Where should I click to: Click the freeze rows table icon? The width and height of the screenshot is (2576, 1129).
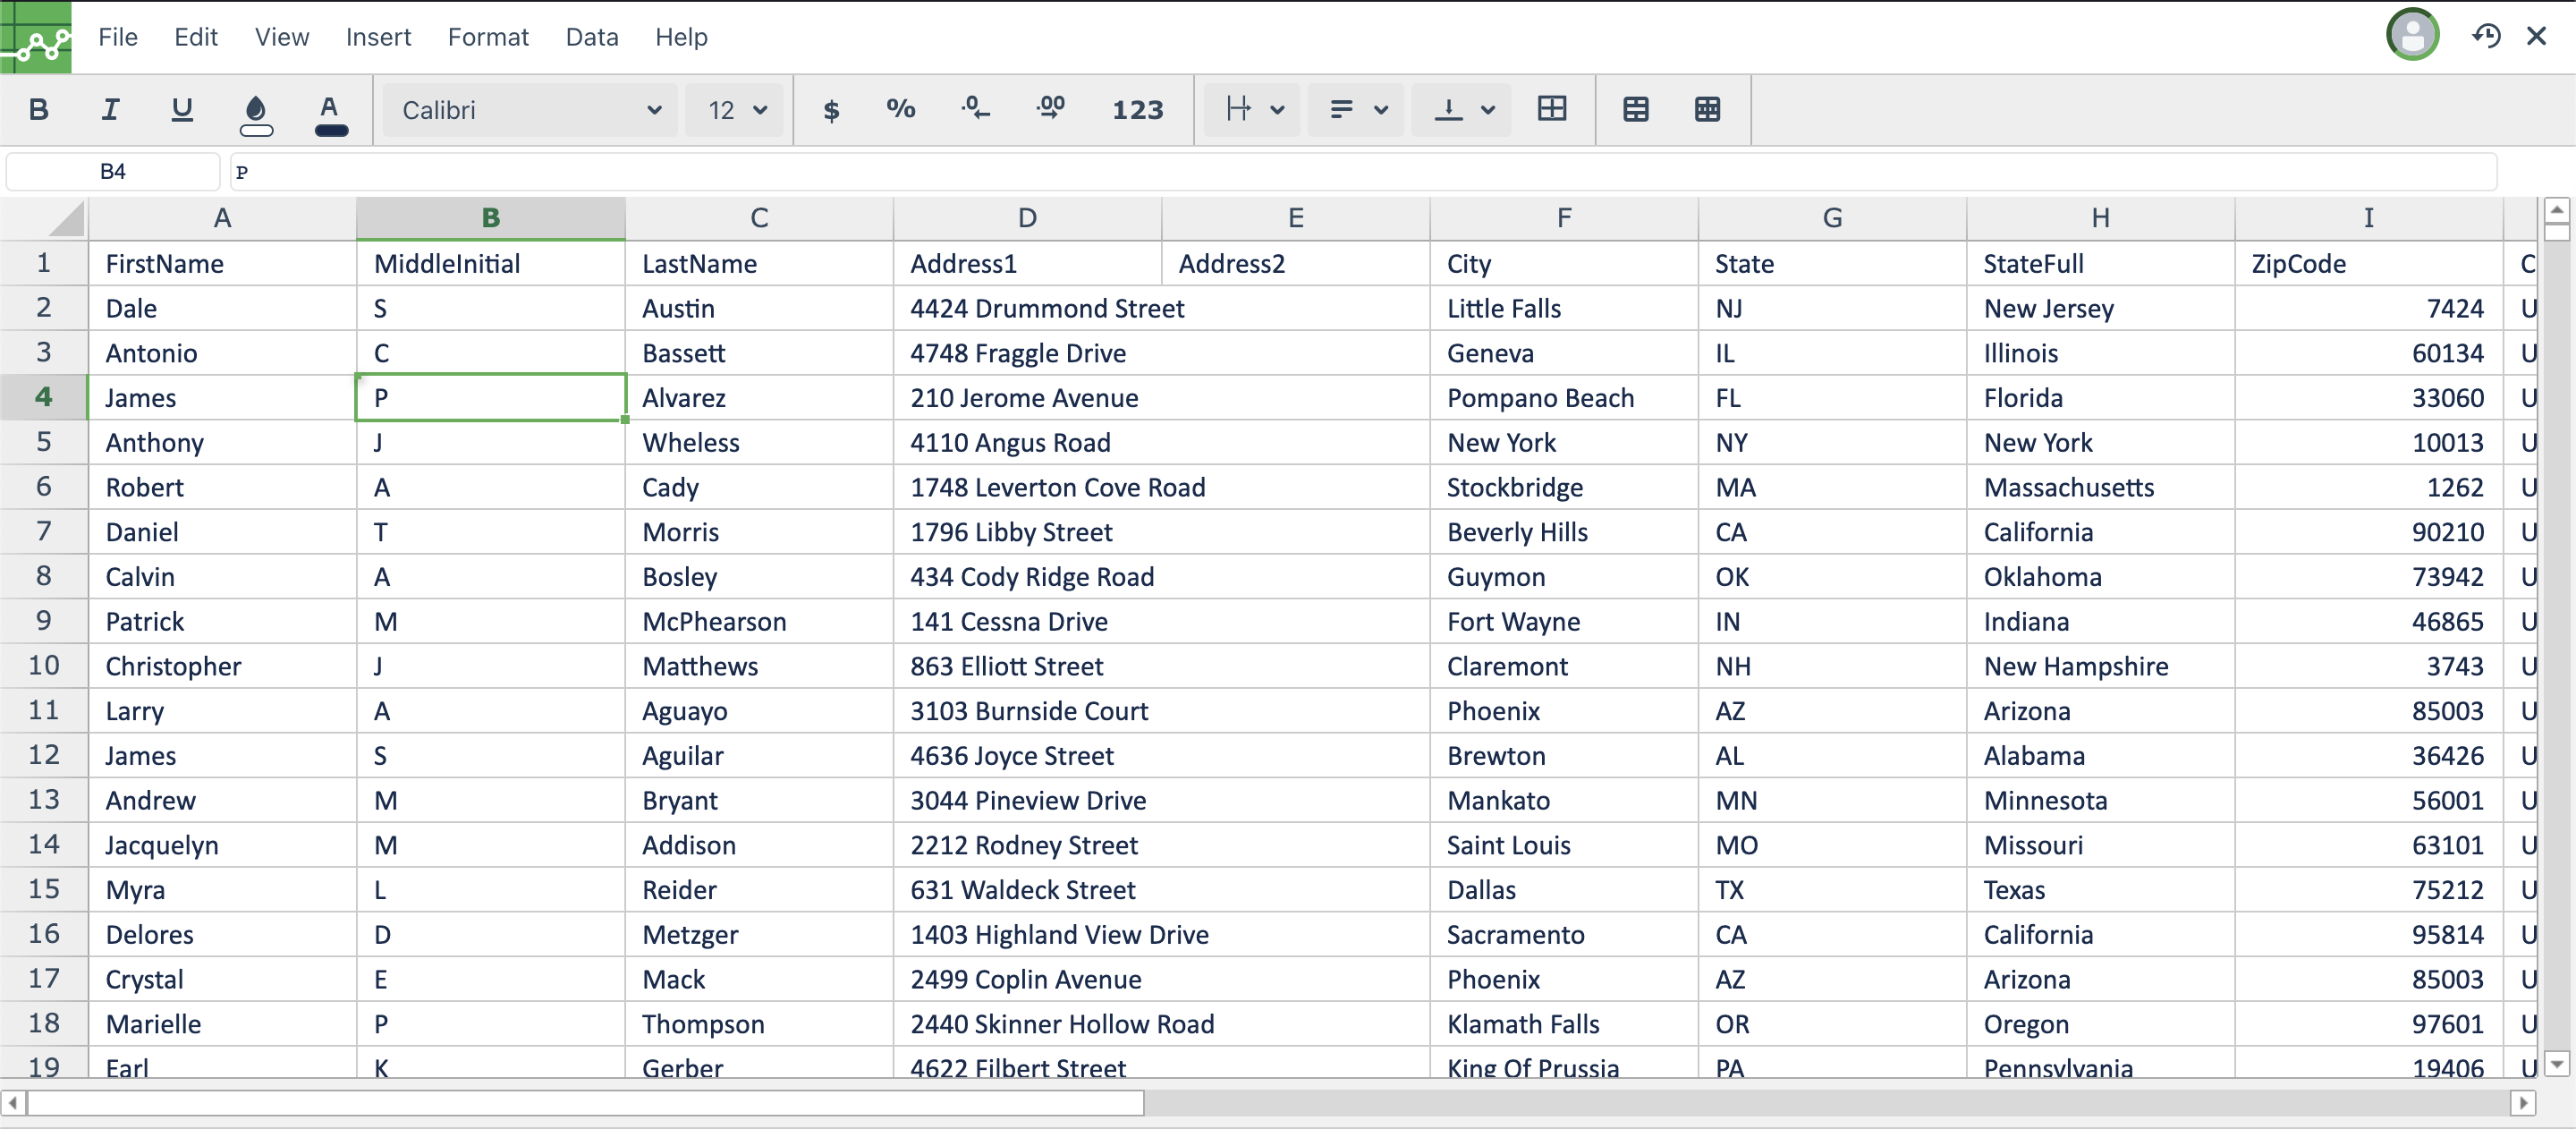(1636, 109)
